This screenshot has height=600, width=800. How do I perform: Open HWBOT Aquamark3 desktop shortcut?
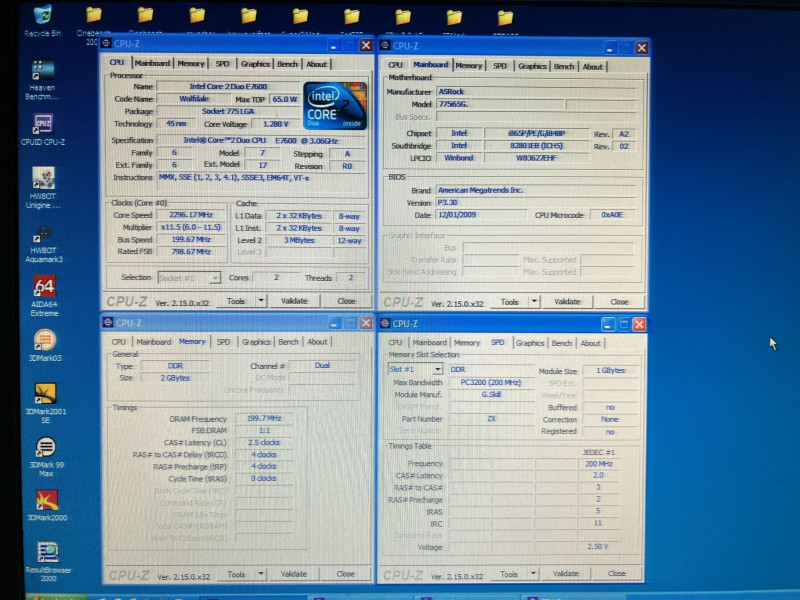coord(43,244)
